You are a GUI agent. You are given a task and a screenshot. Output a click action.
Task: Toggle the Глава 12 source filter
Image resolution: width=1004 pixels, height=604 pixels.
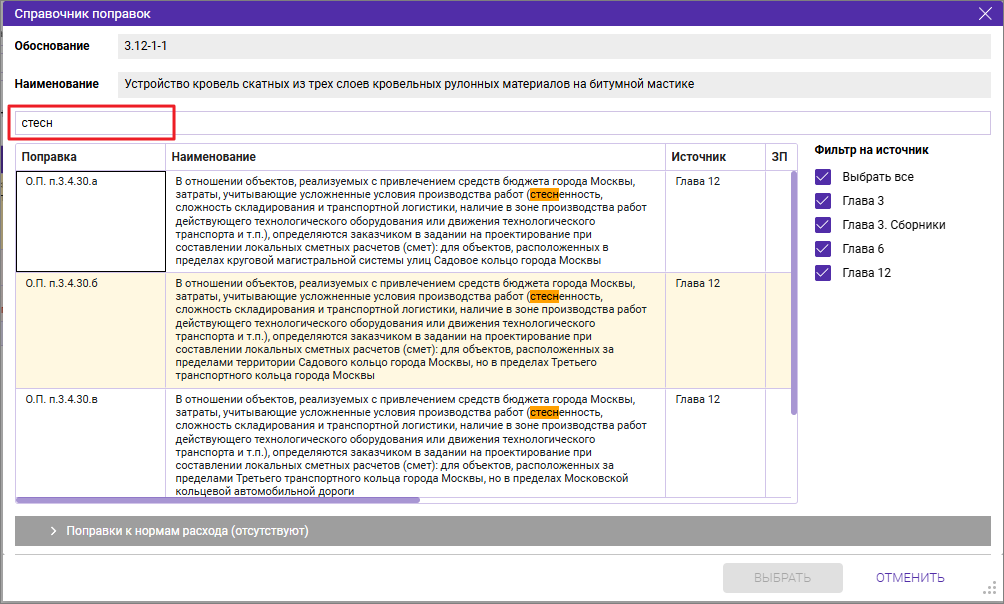point(823,273)
